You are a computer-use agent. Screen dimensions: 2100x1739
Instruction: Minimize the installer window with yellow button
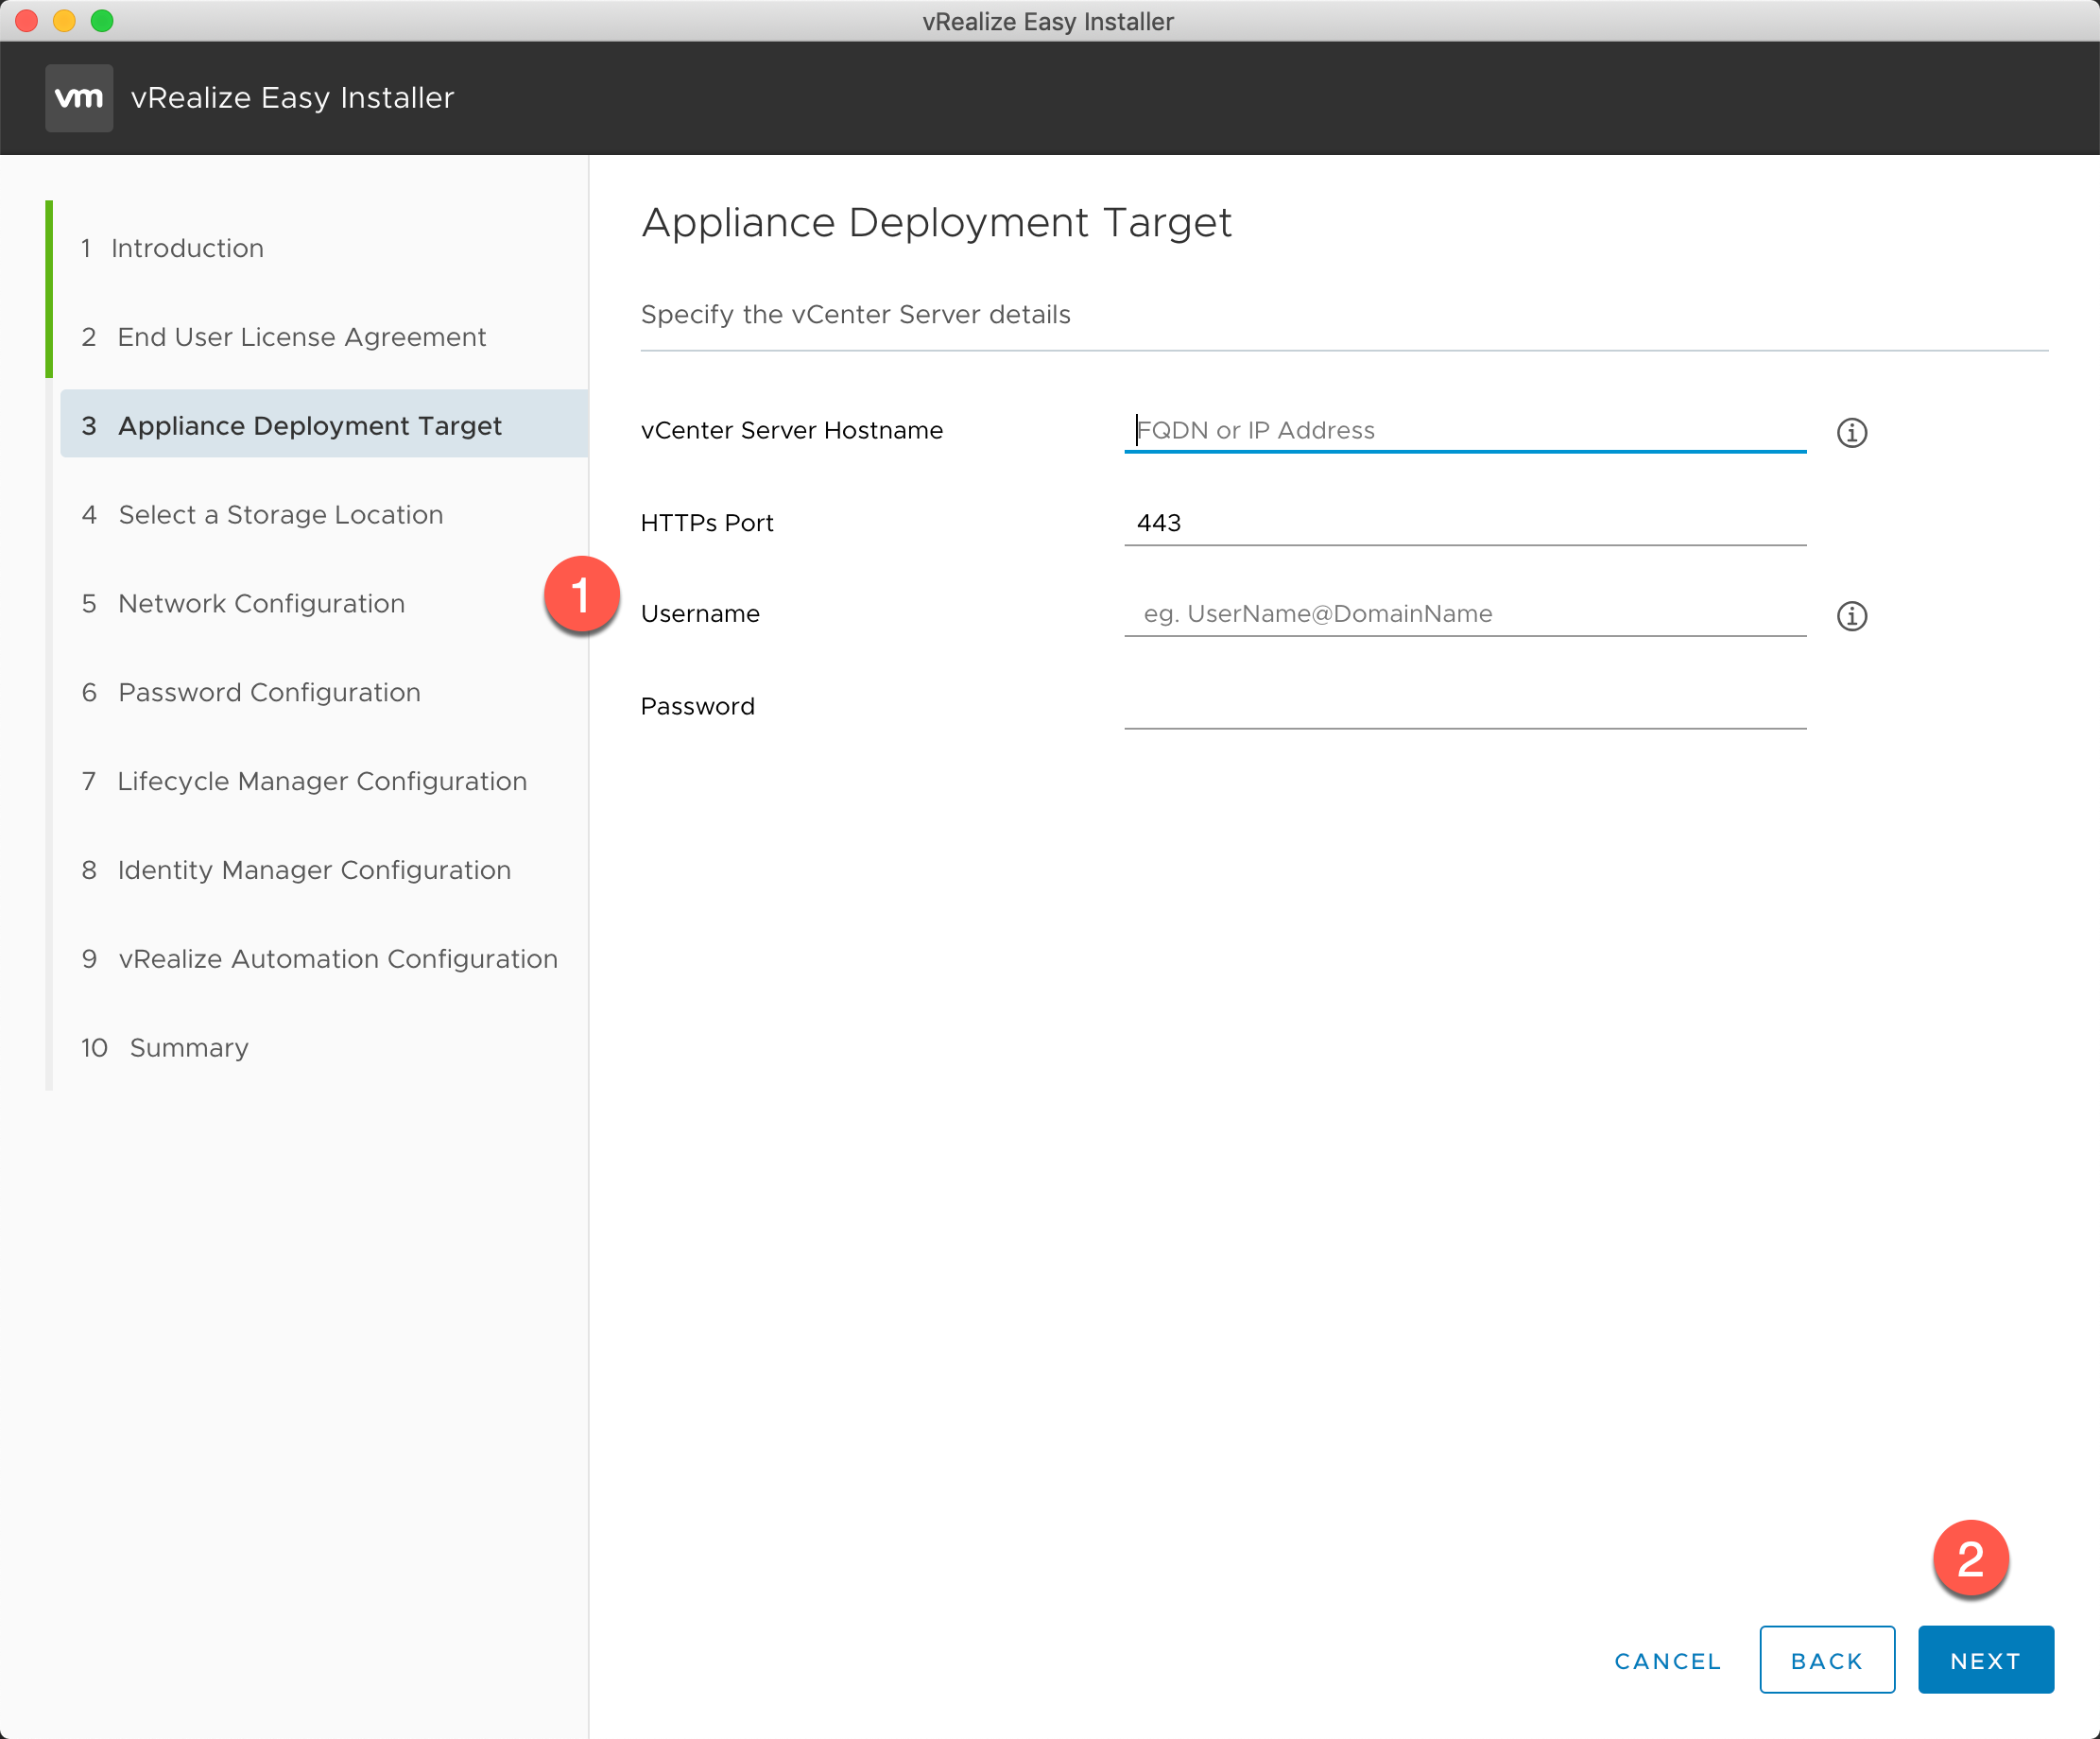click(x=64, y=20)
